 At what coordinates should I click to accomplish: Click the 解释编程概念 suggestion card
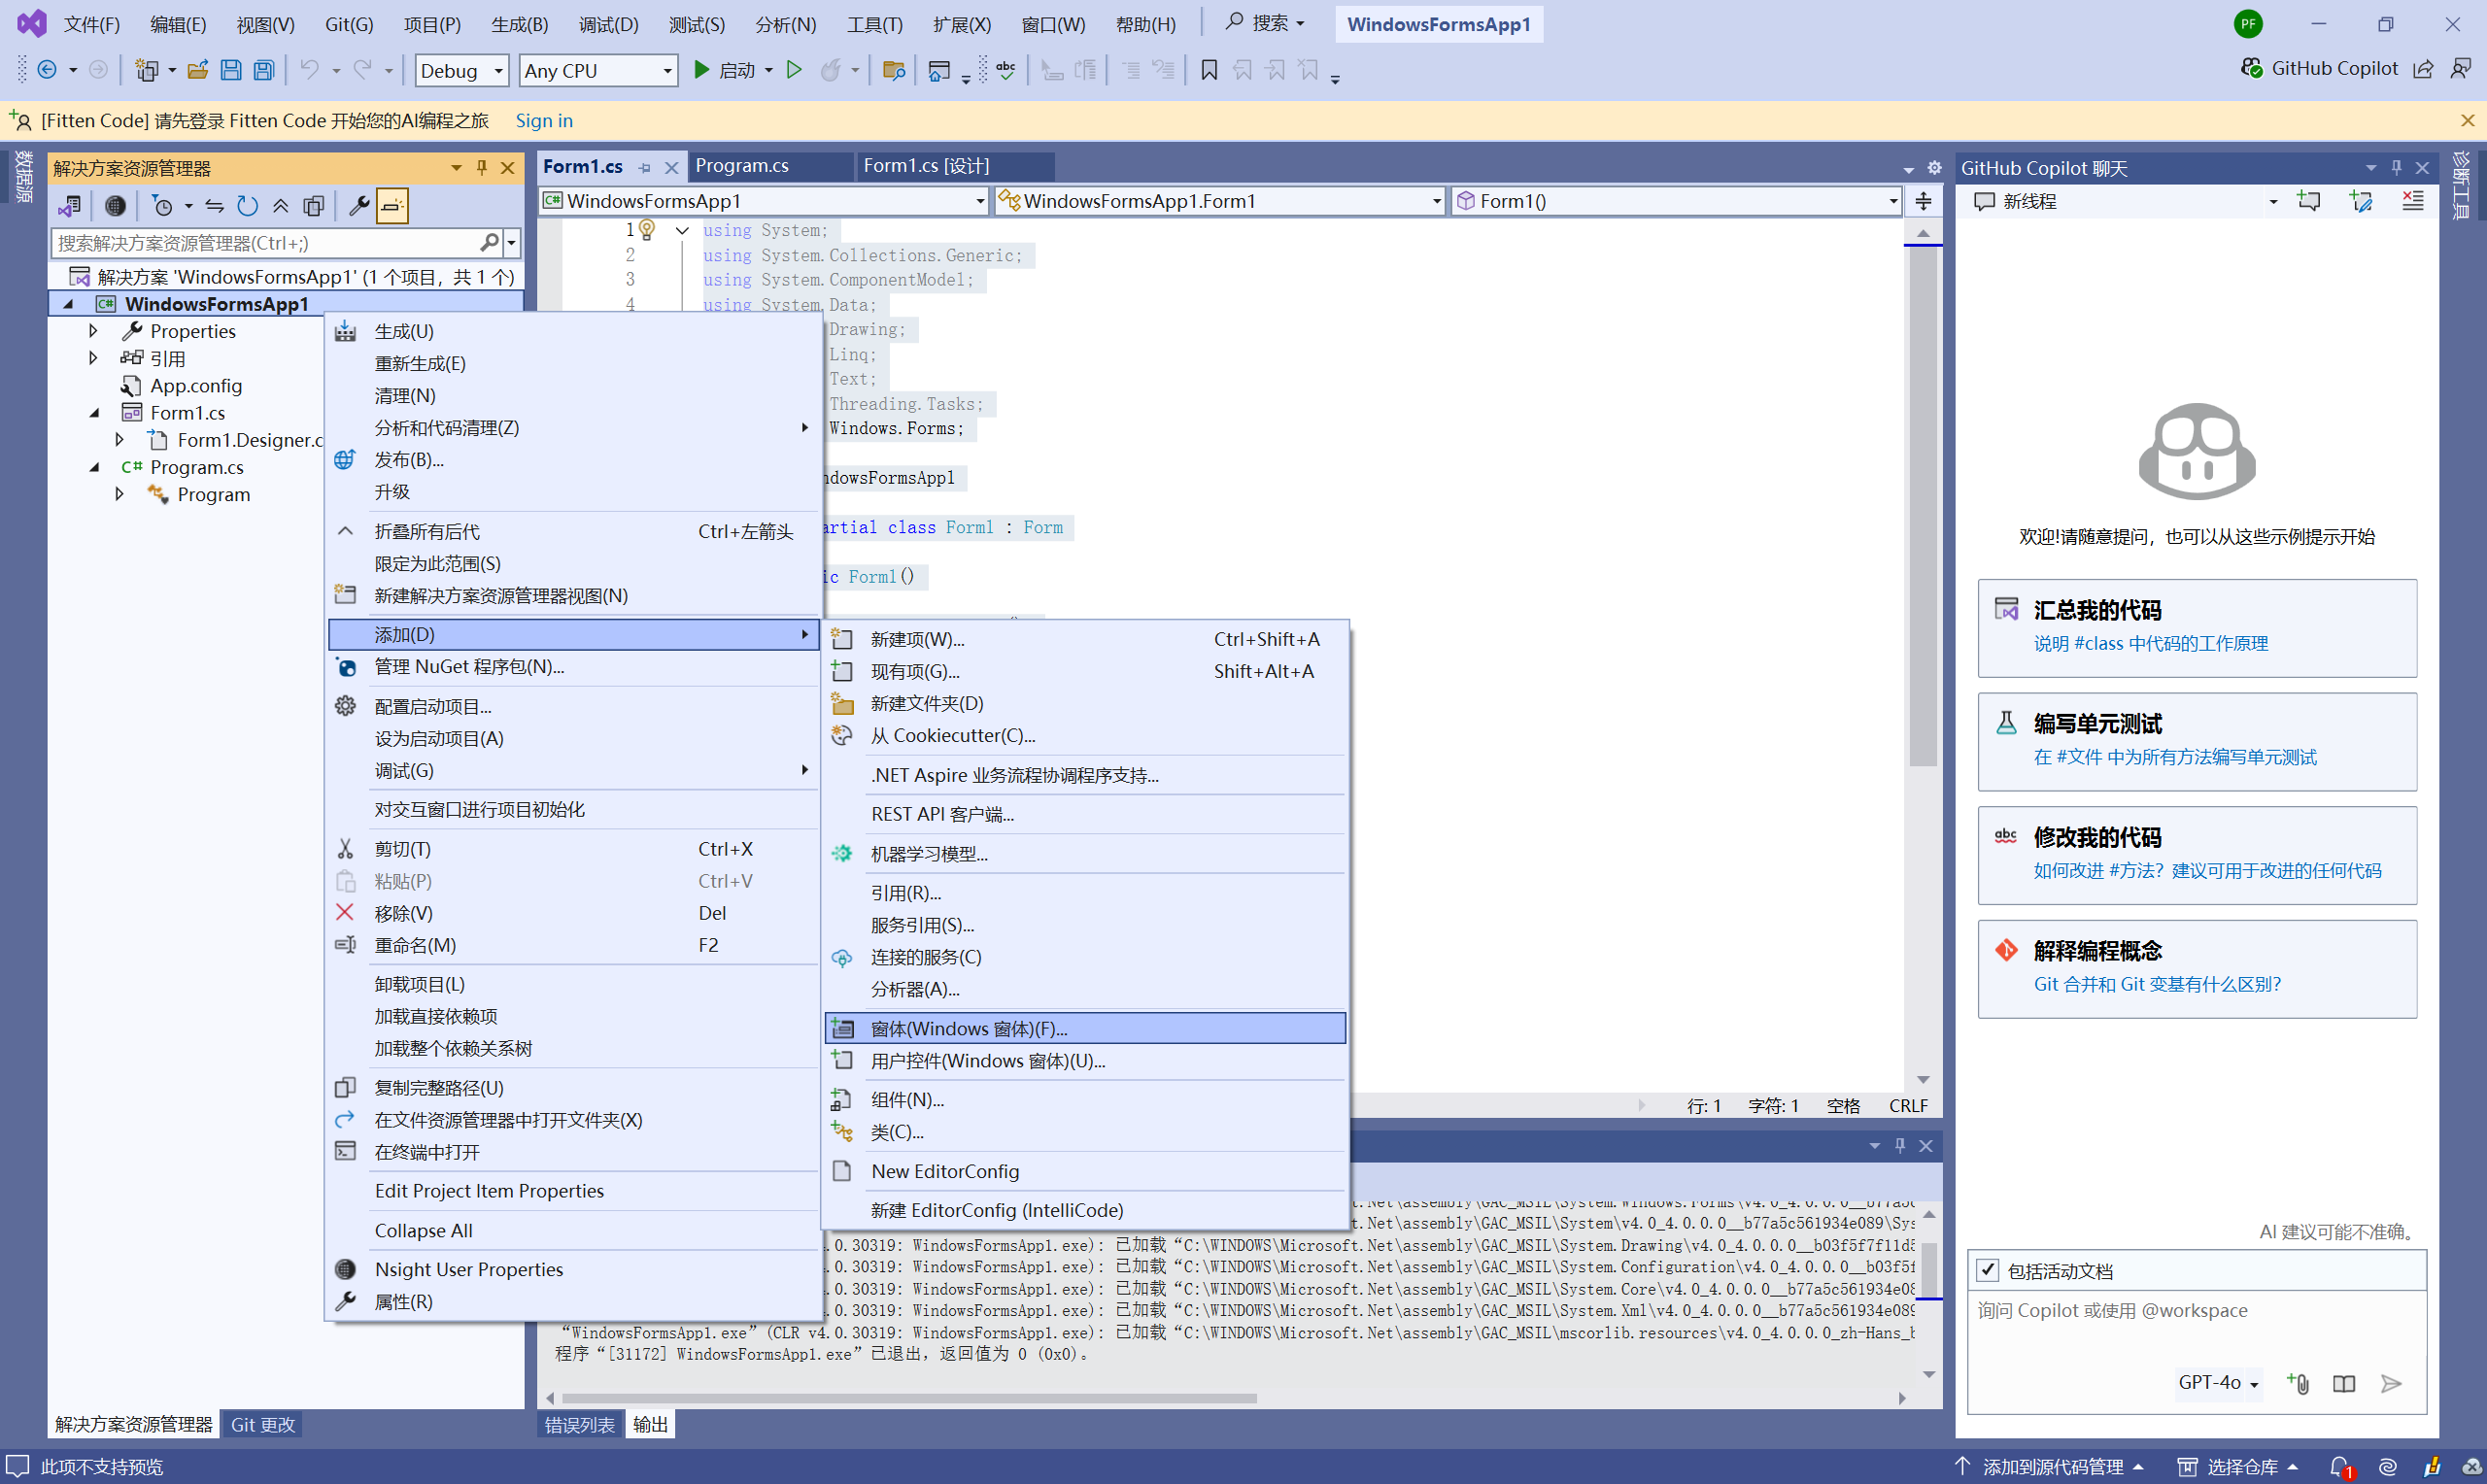coord(2196,968)
